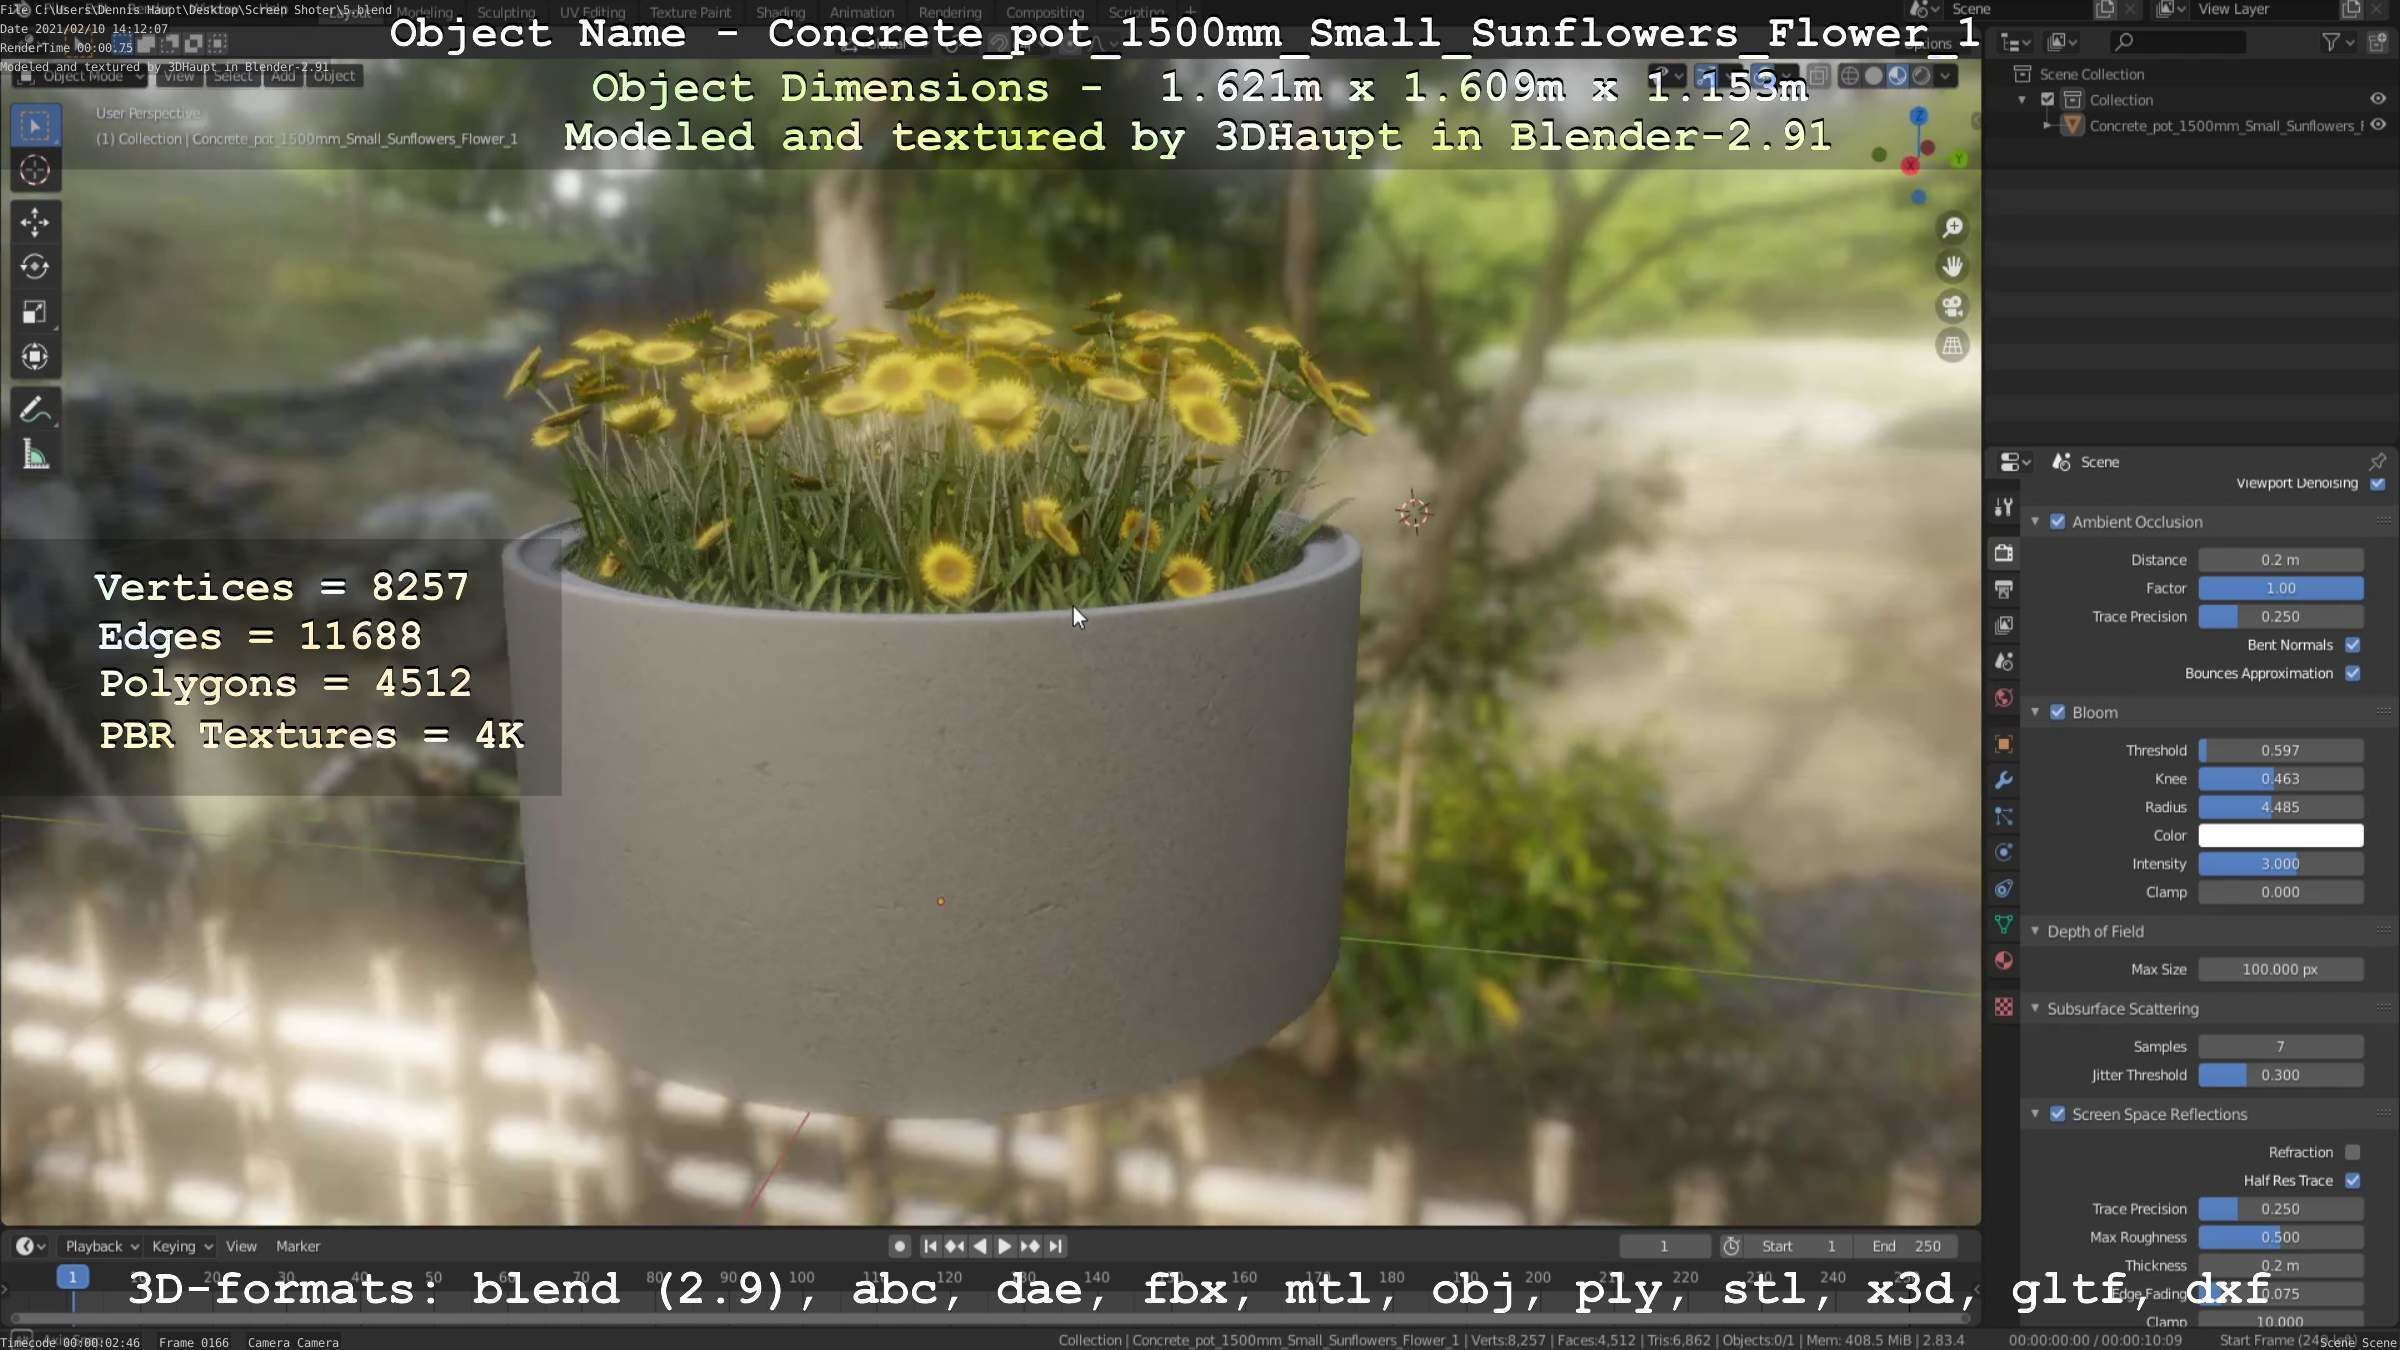Click the viewport zoom magnifier icon
Screen dimensions: 2400x1350
point(1952,227)
